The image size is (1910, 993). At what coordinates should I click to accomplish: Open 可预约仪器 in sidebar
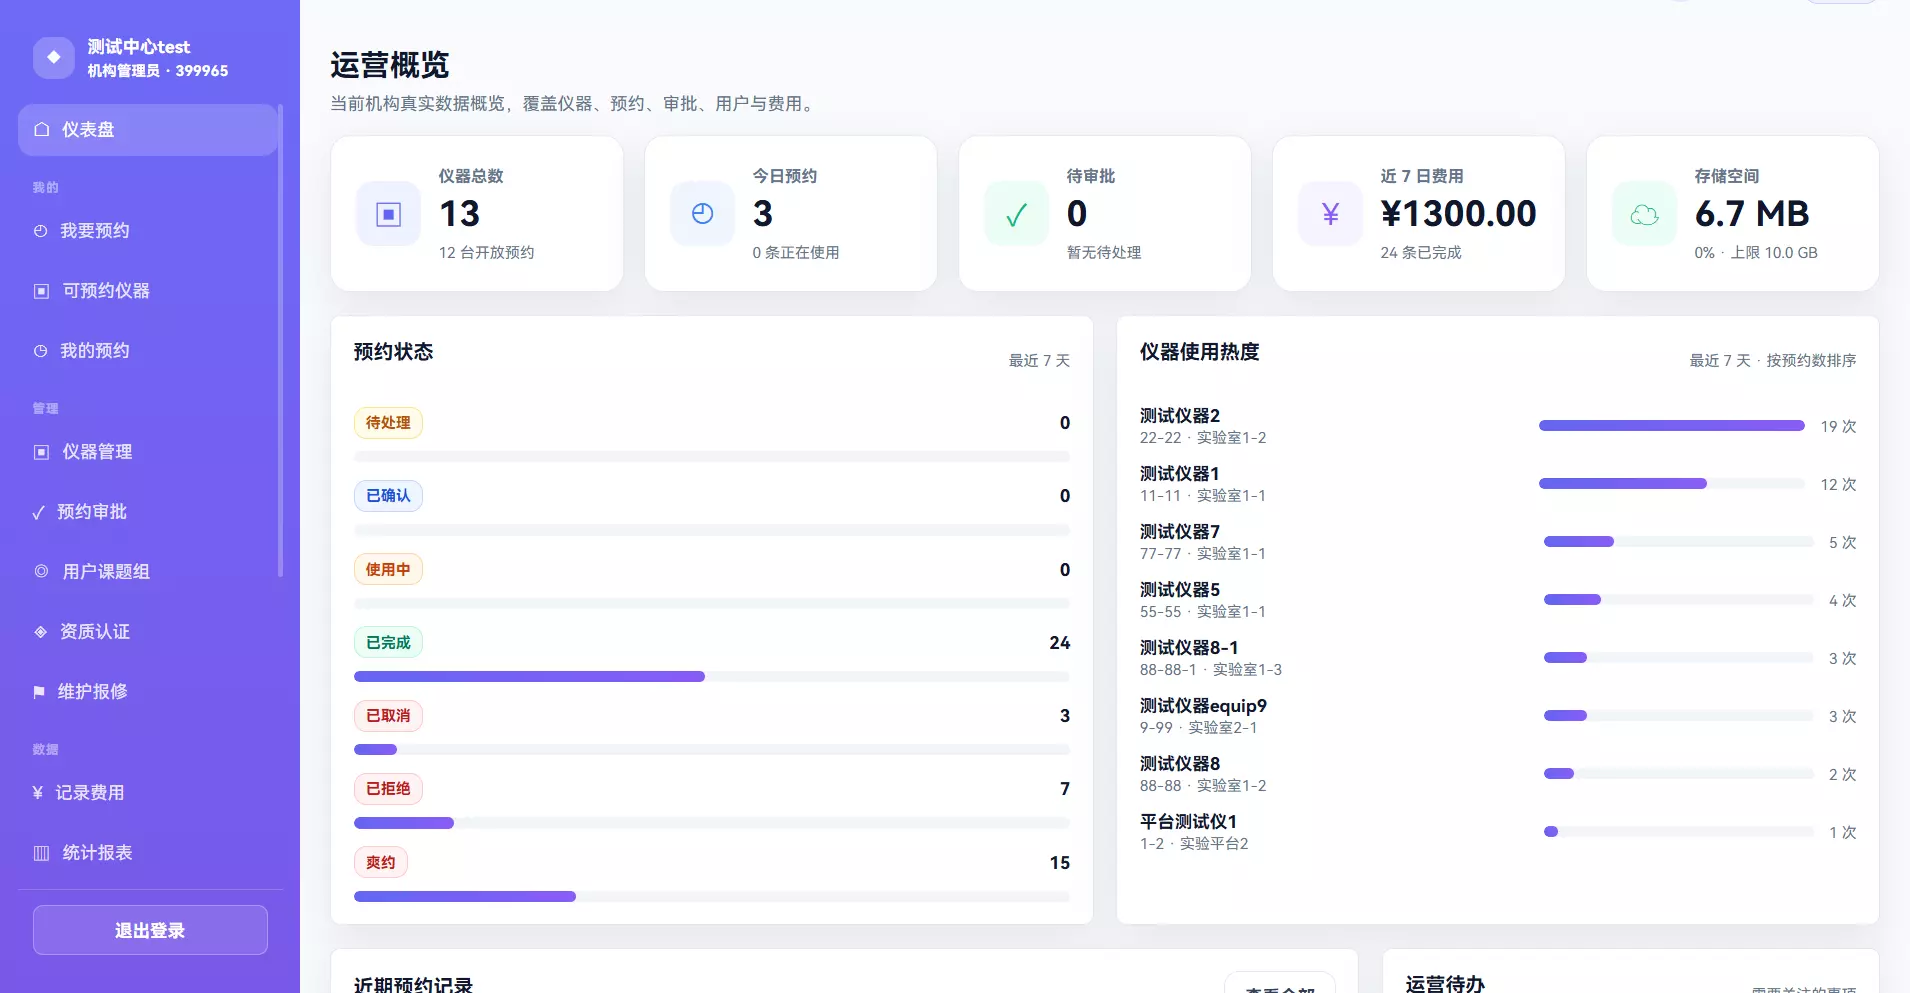click(x=148, y=291)
